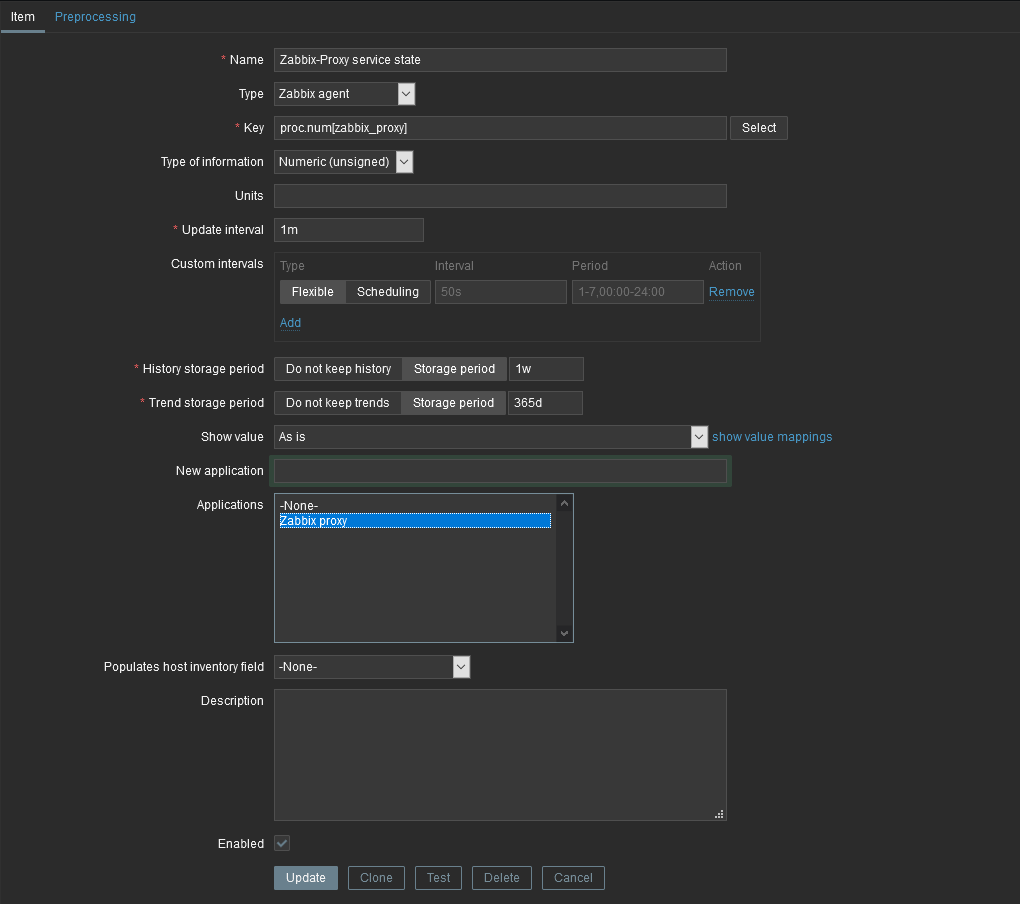The width and height of the screenshot is (1020, 904).
Task: Expand the Type of information dropdown
Action: click(343, 162)
